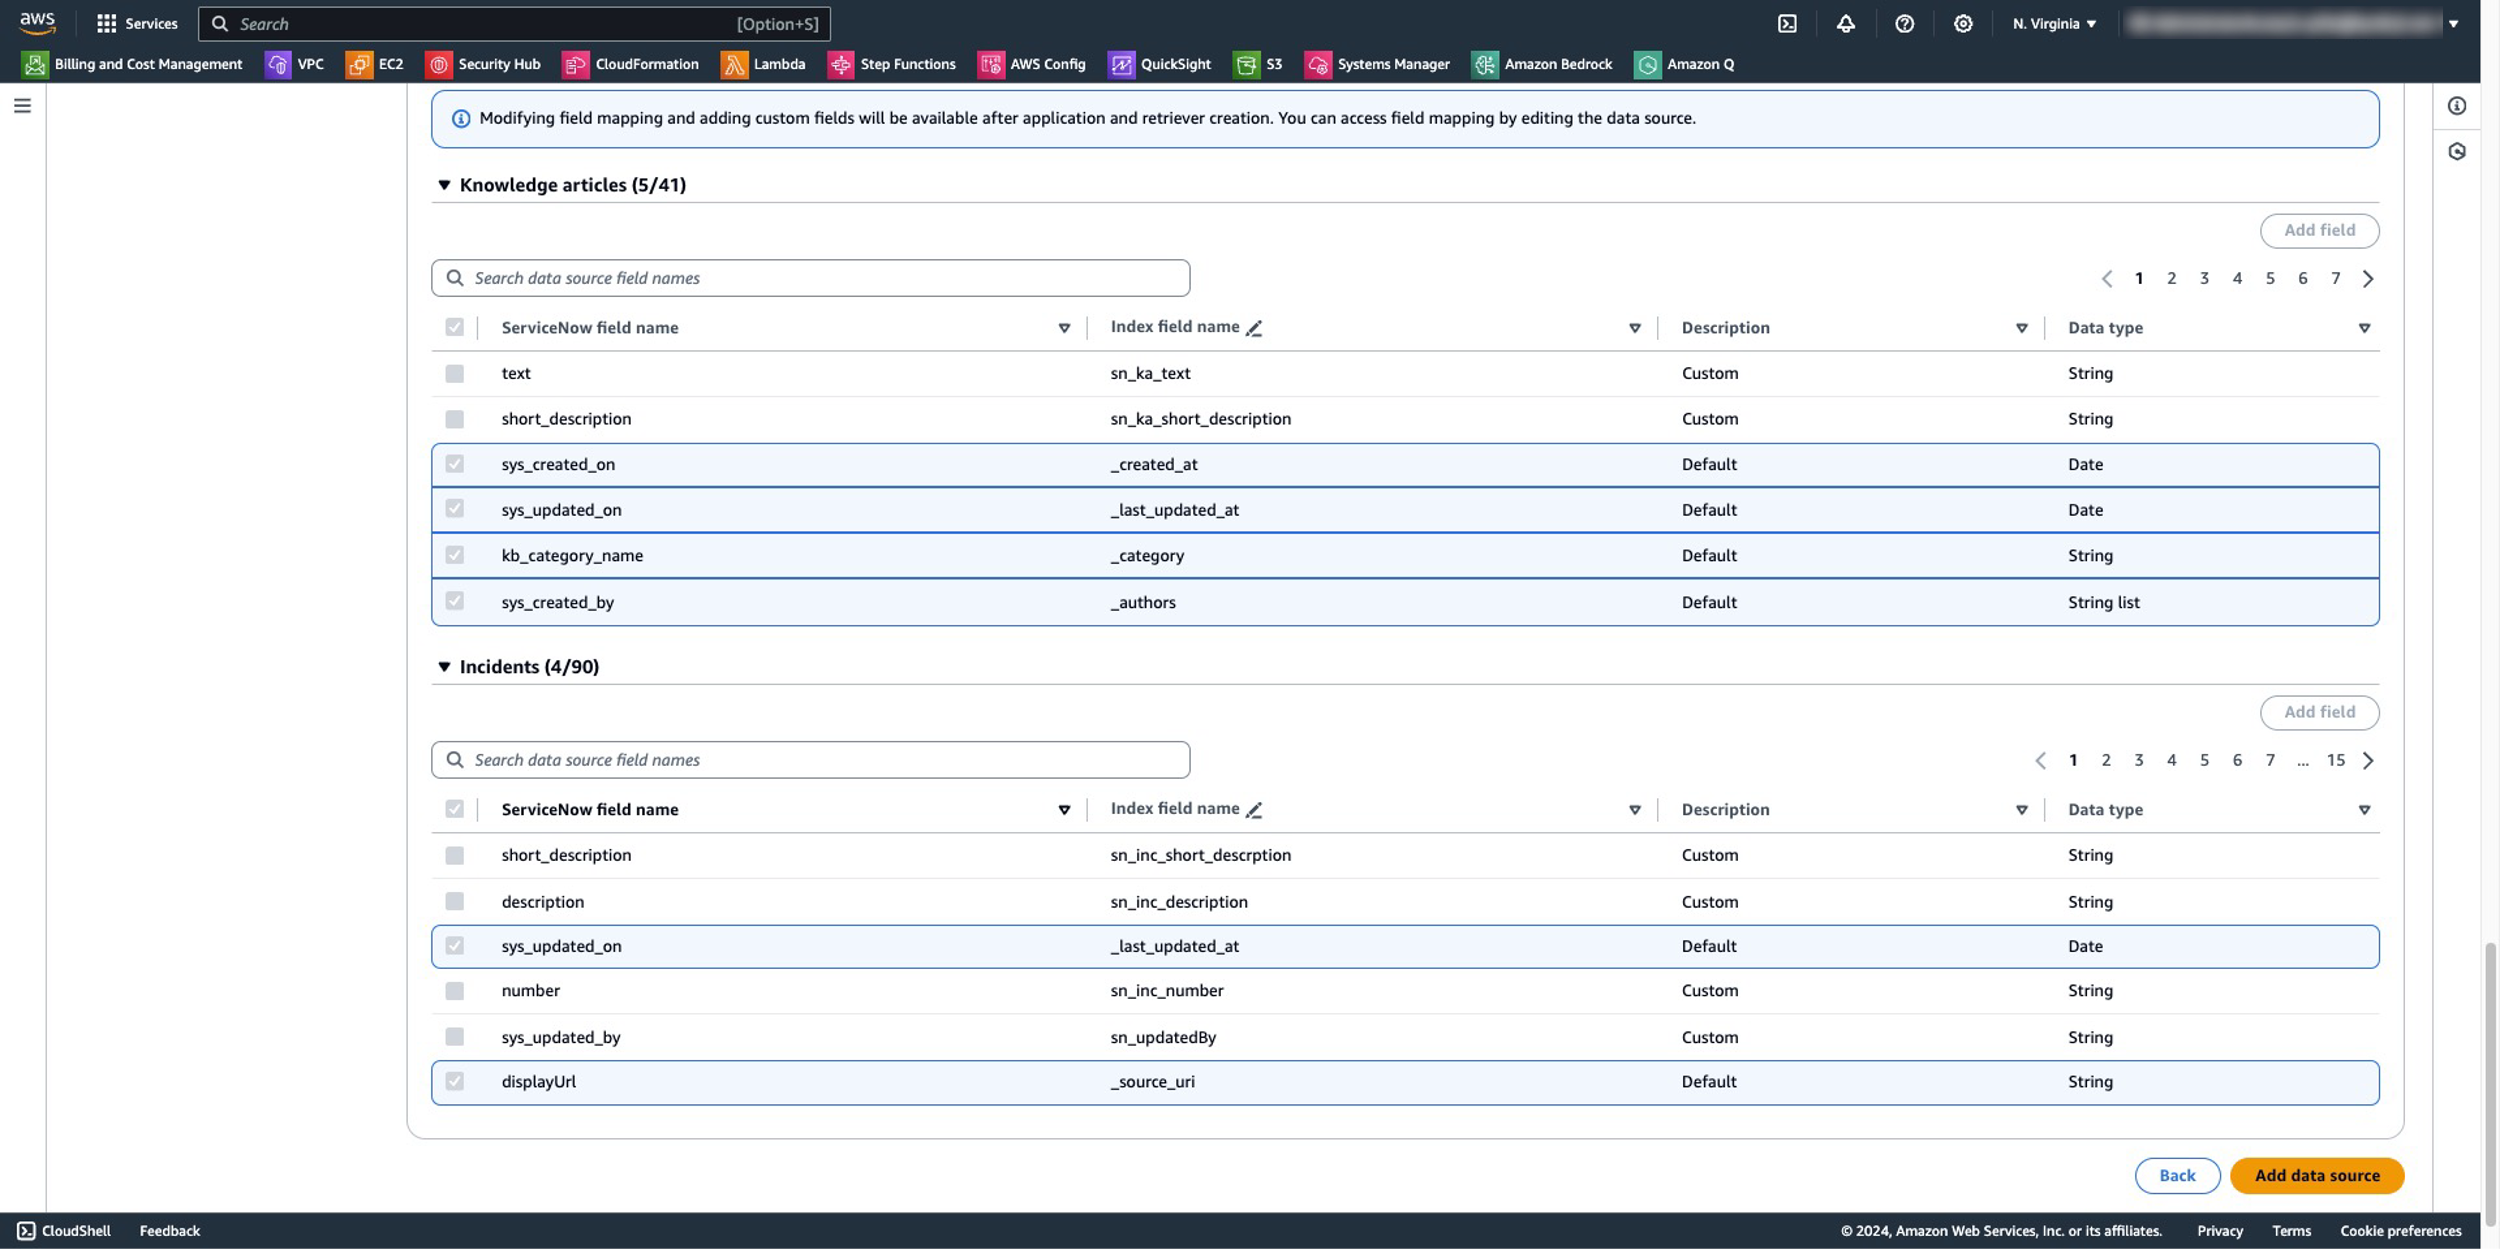The height and width of the screenshot is (1250, 2500).
Task: Toggle checkbox for incidents number field
Action: [x=455, y=991]
